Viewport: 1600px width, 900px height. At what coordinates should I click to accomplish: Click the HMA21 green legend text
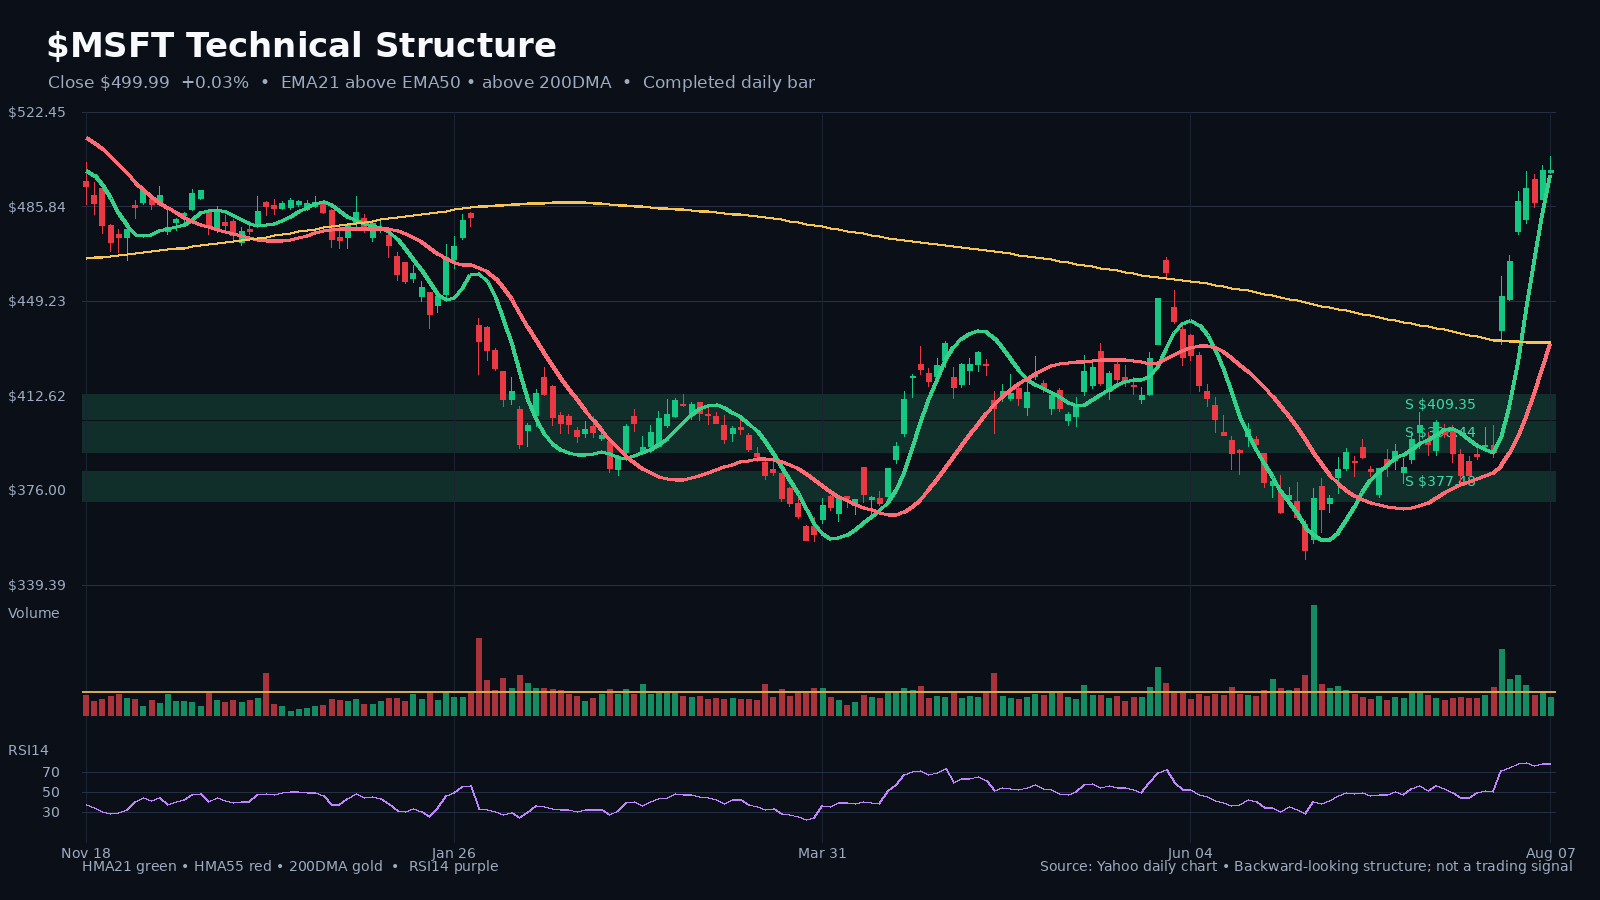coord(129,866)
